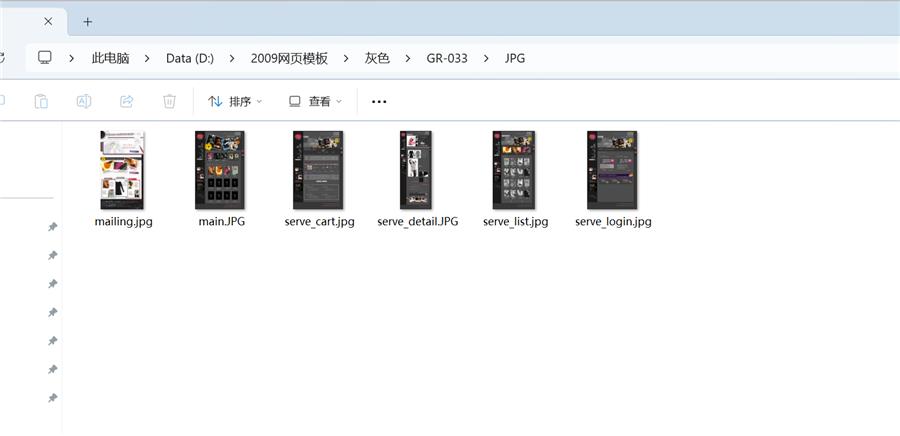Add a new tab with plus button
This screenshot has height=436, width=900.
[87, 22]
